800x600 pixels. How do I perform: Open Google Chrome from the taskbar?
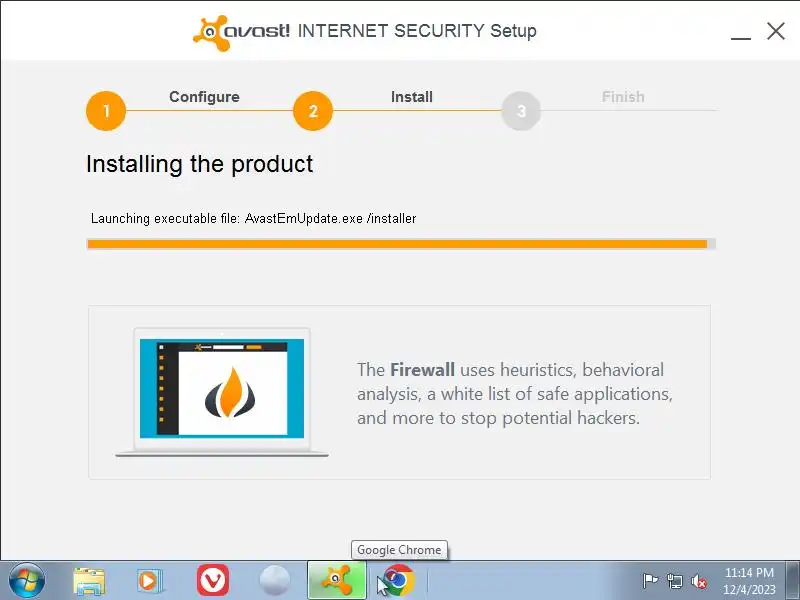(398, 580)
